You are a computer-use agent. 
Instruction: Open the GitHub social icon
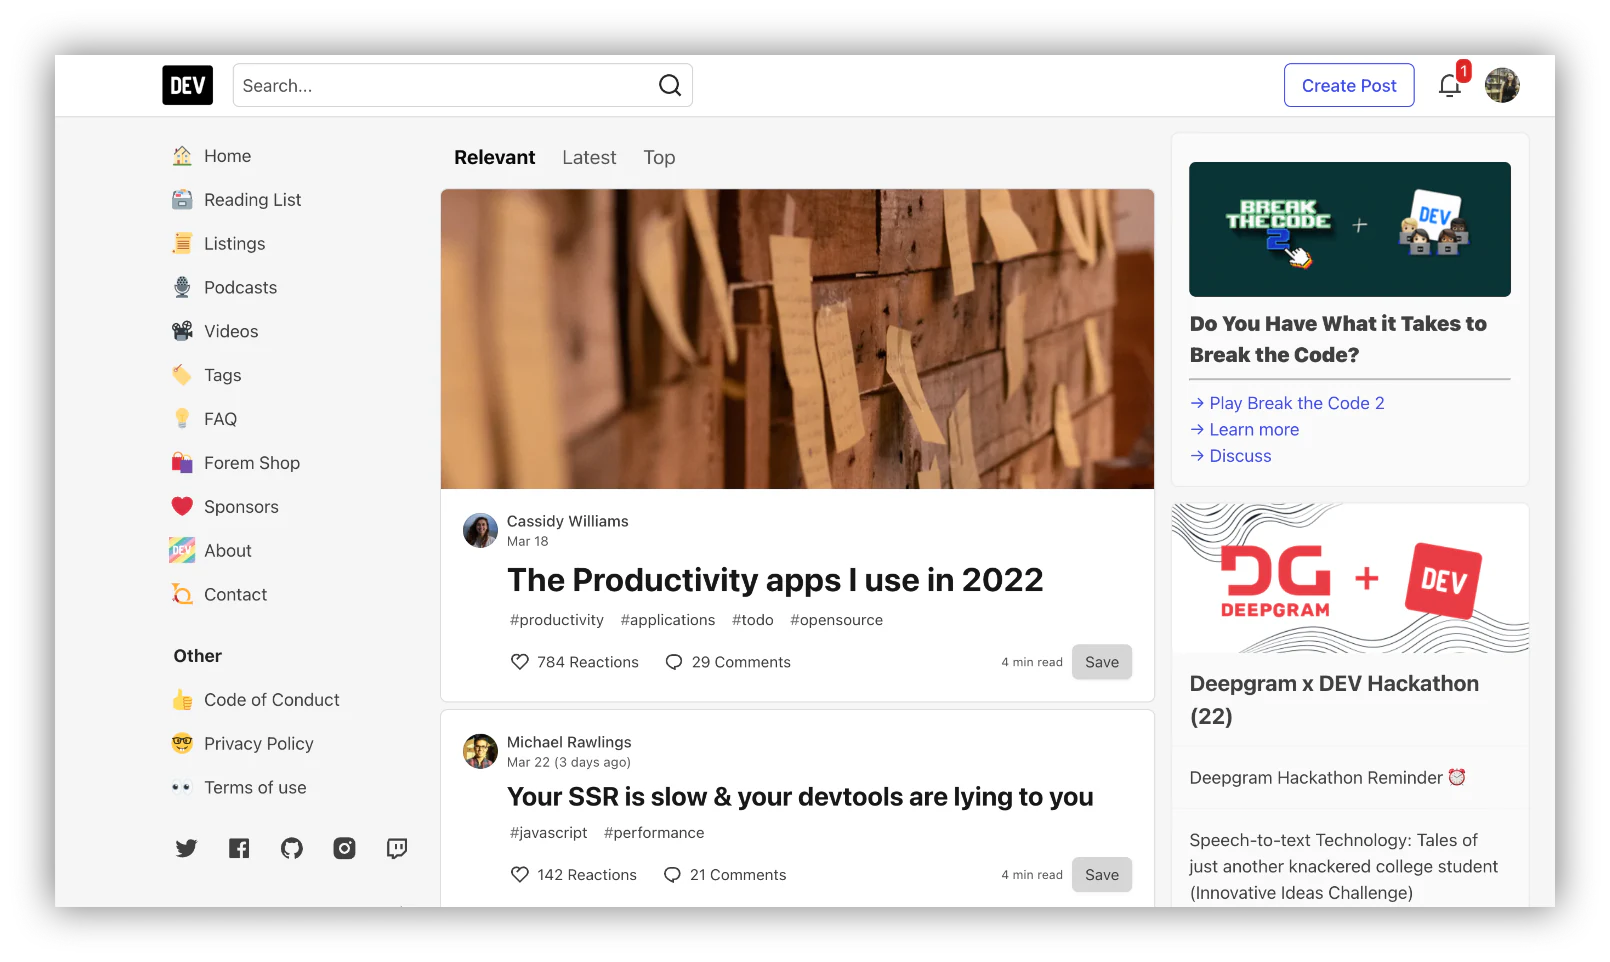click(292, 848)
